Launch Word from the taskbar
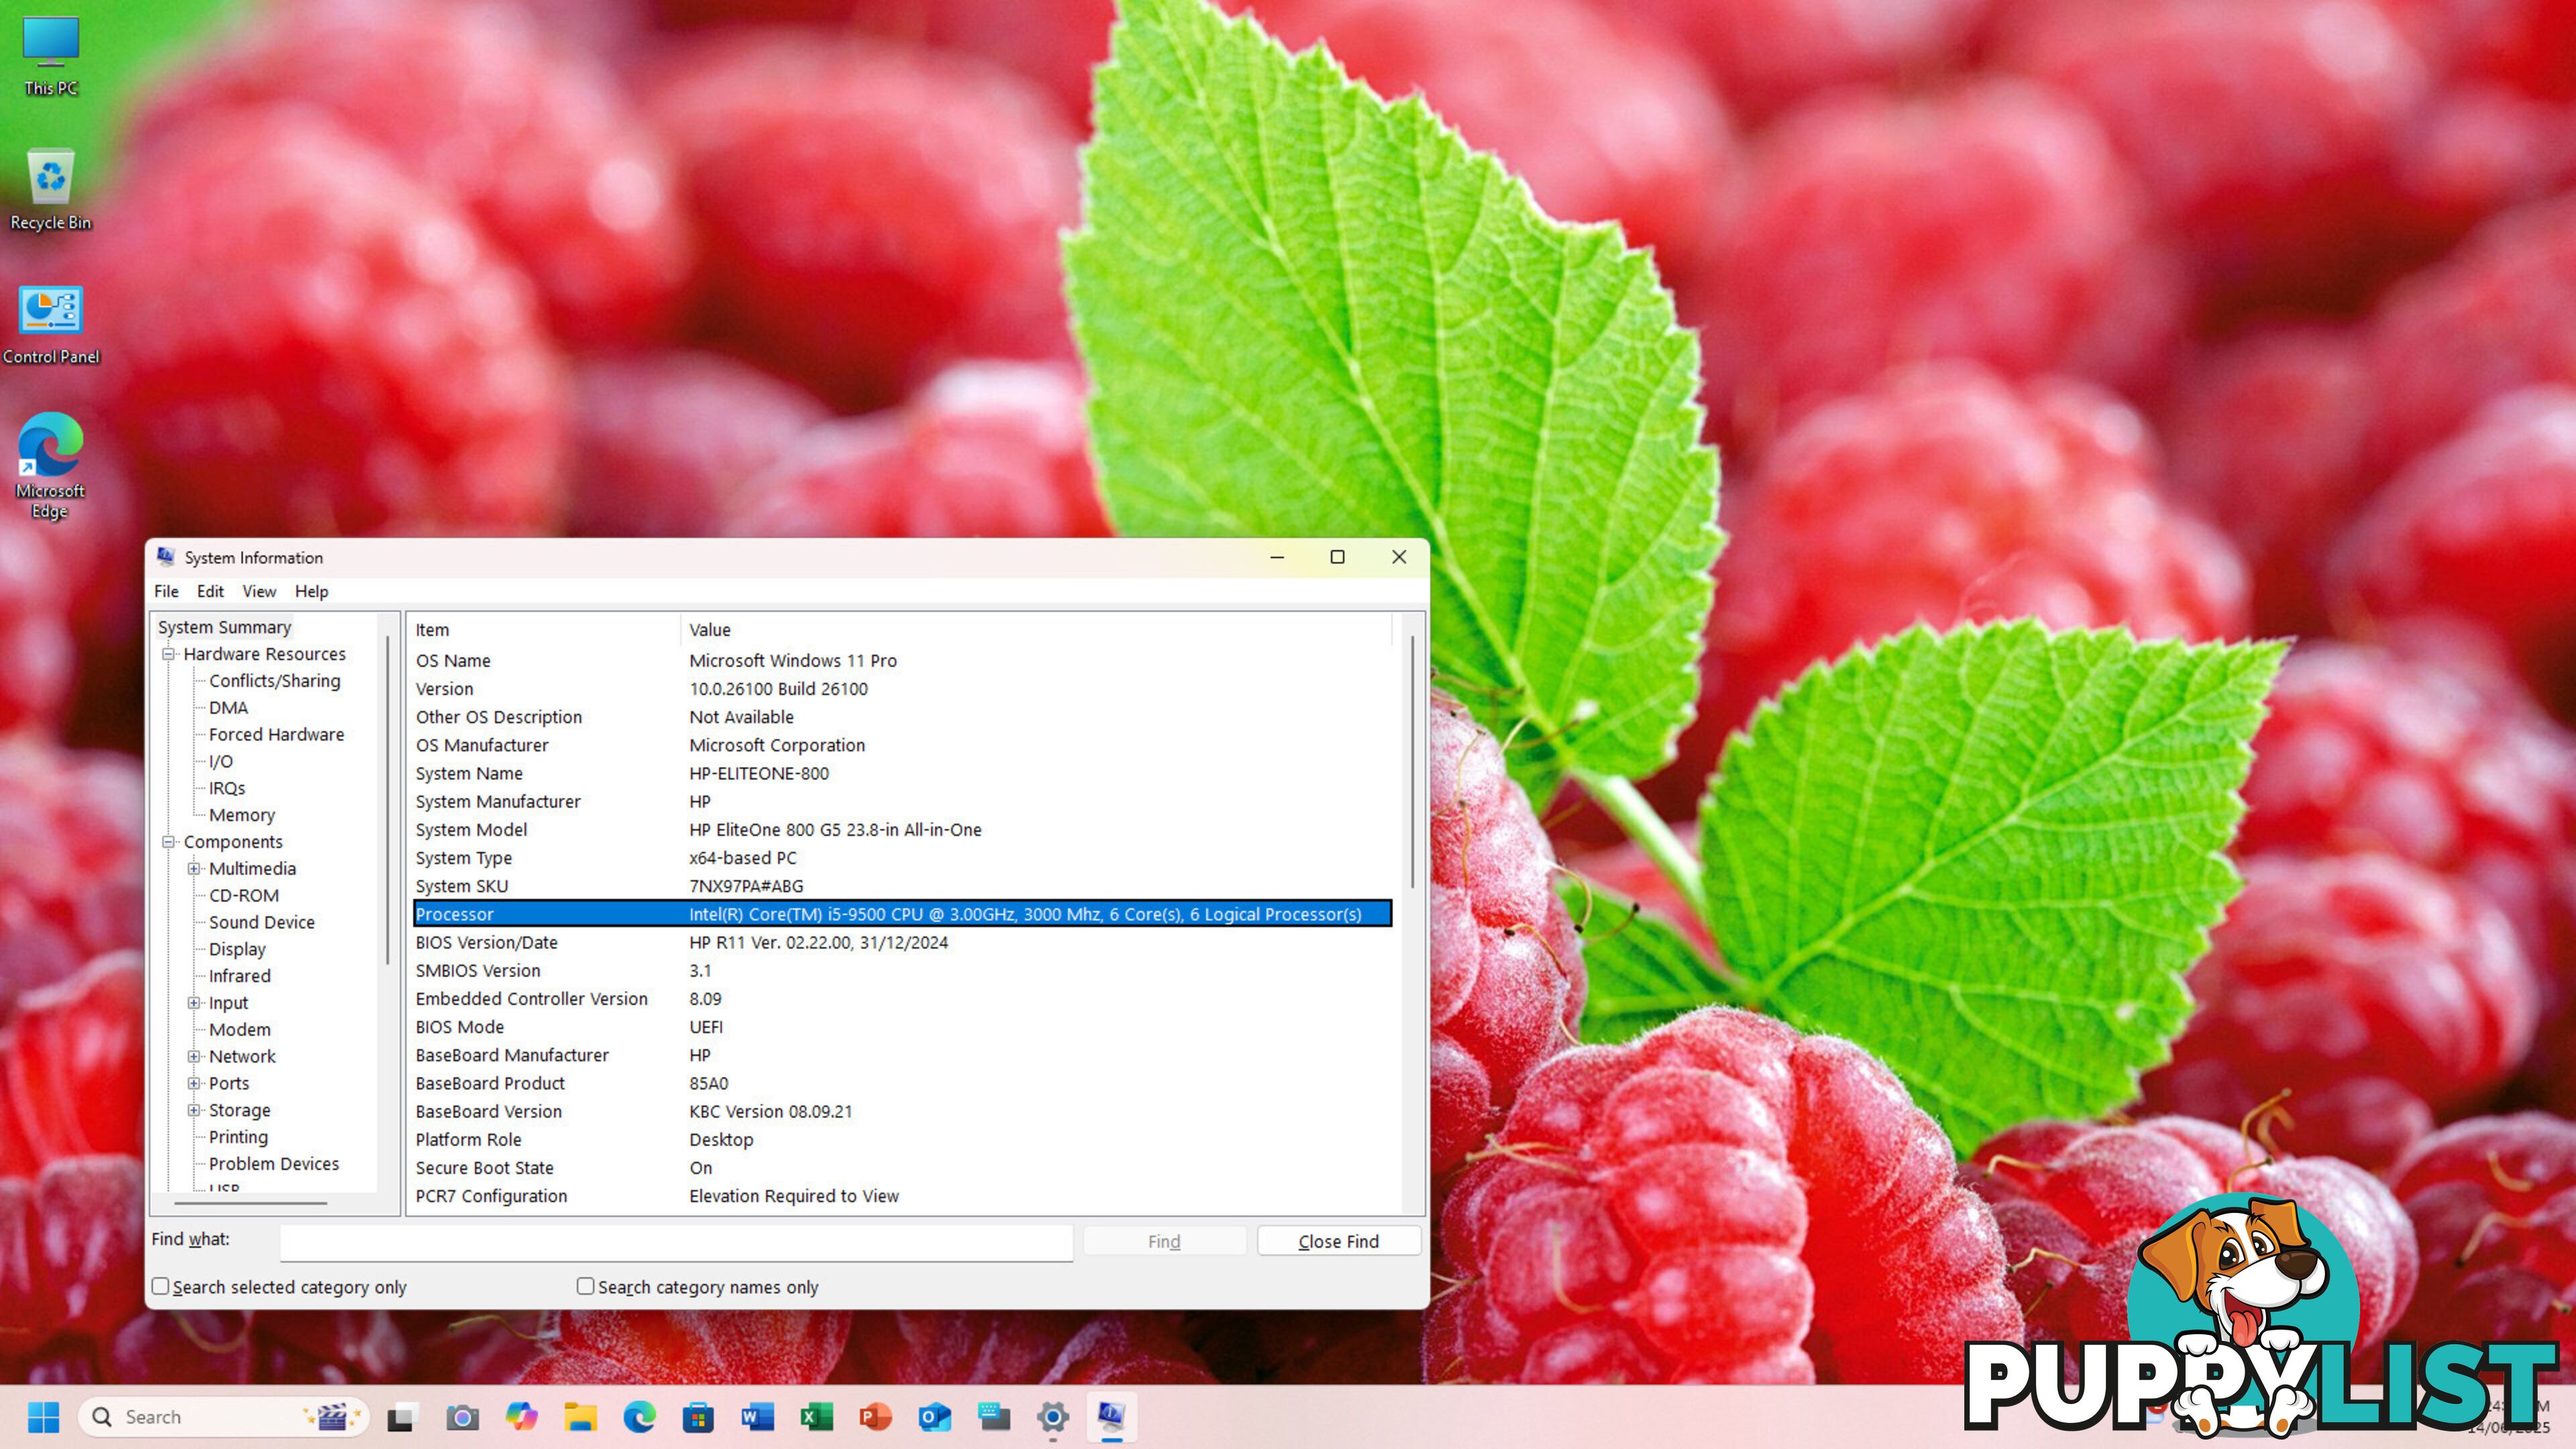Image resolution: width=2576 pixels, height=1449 pixels. click(757, 1417)
